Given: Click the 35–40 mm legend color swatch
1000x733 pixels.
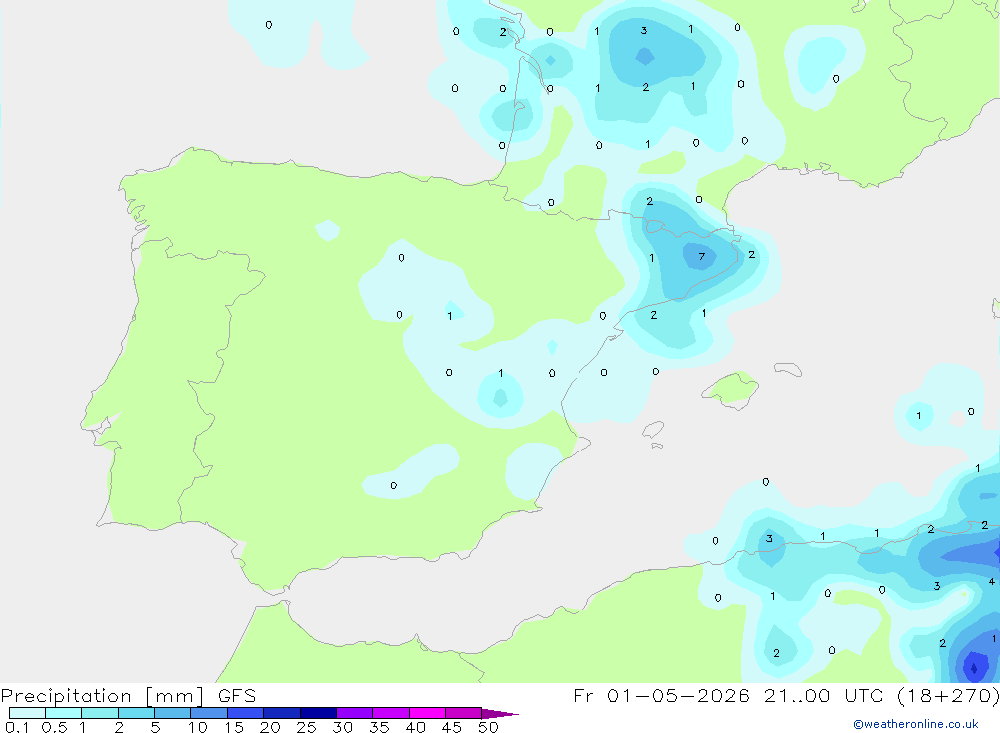Looking at the screenshot, I should (390, 713).
